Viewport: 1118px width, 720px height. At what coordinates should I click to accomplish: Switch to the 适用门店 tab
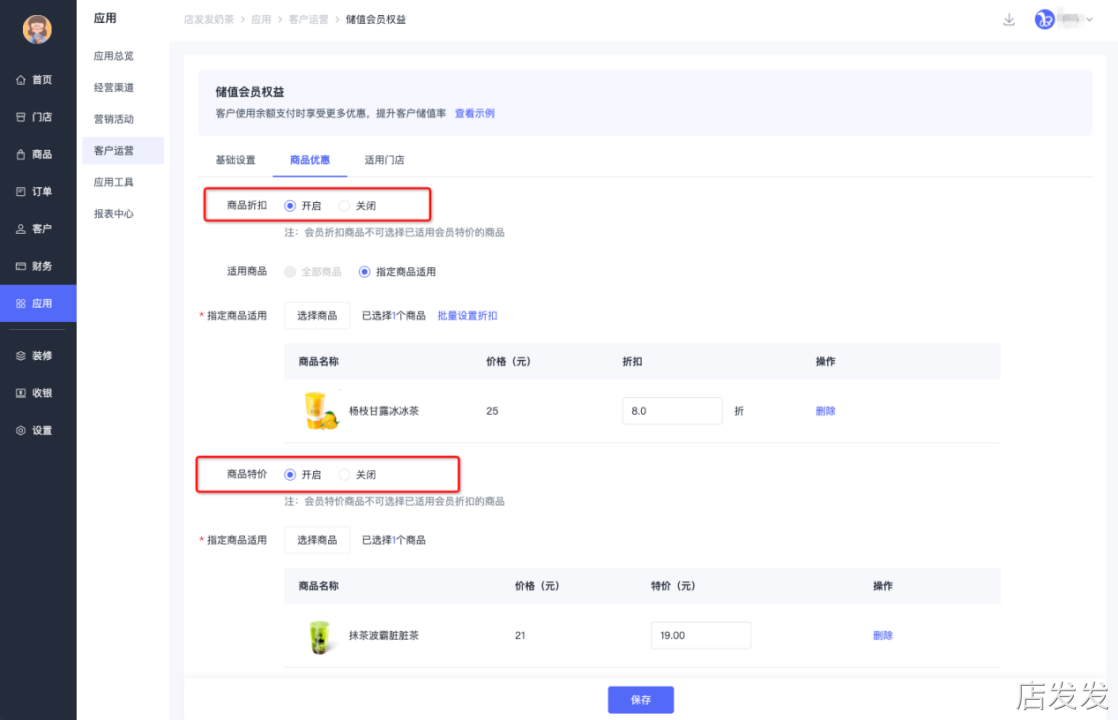pos(384,160)
